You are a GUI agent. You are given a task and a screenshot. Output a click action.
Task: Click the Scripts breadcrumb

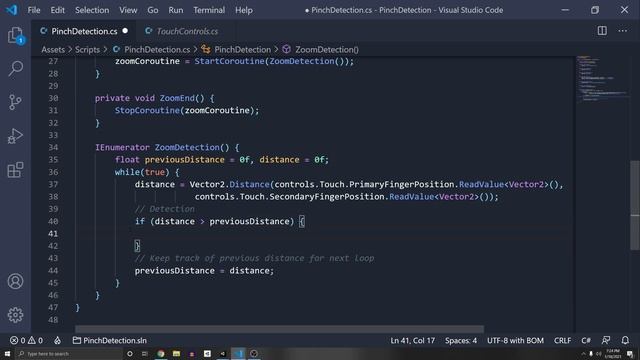87,49
